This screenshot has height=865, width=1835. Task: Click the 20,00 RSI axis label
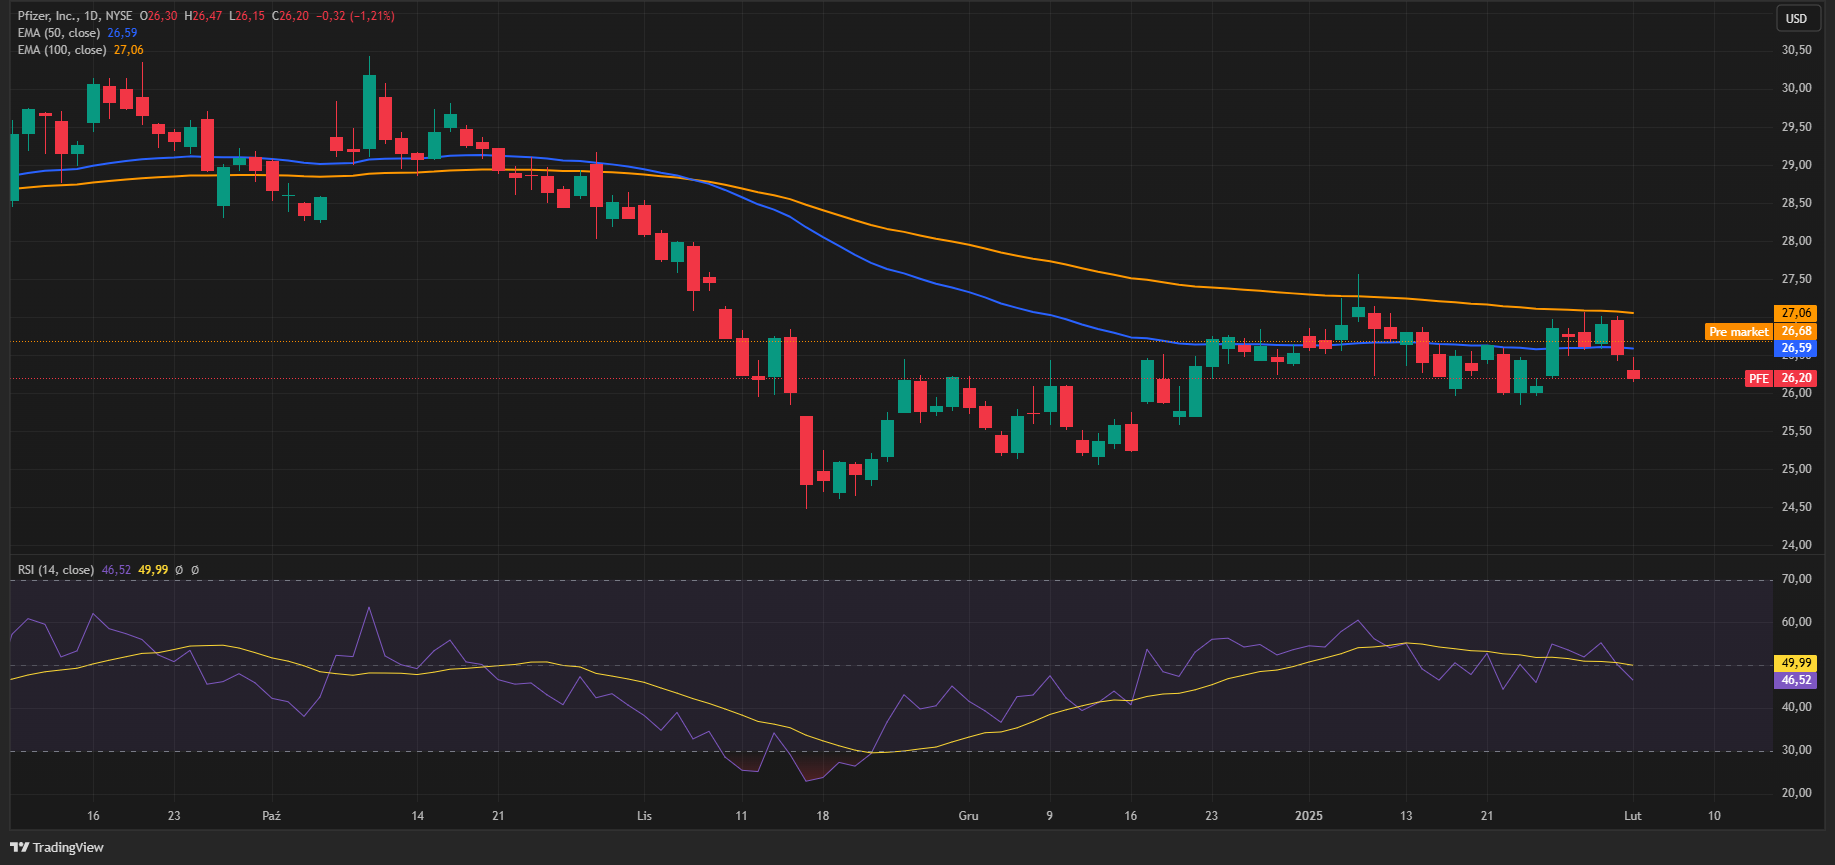pyautogui.click(x=1796, y=793)
